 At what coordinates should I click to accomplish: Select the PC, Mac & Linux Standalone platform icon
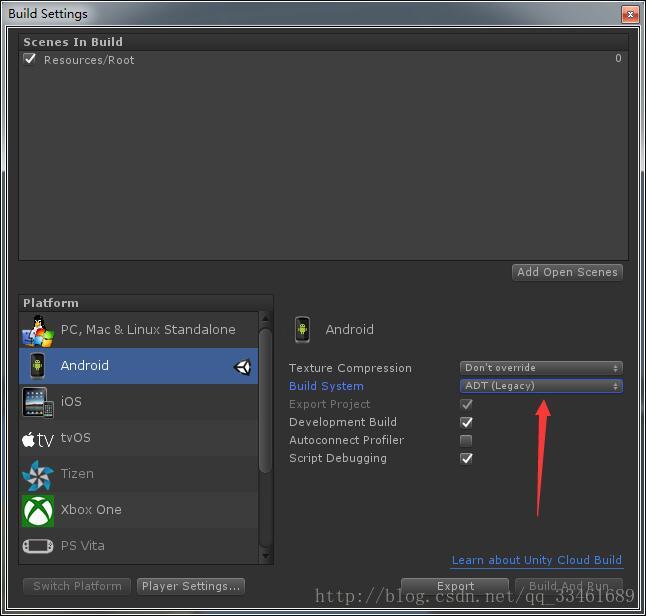38,331
